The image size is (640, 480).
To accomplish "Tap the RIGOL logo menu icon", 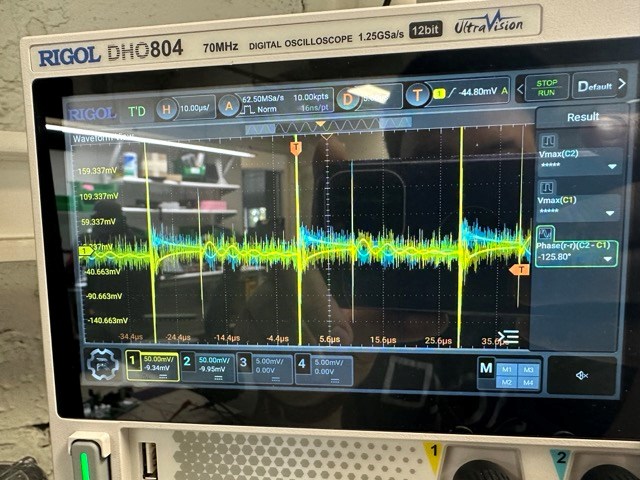I will click(x=92, y=112).
